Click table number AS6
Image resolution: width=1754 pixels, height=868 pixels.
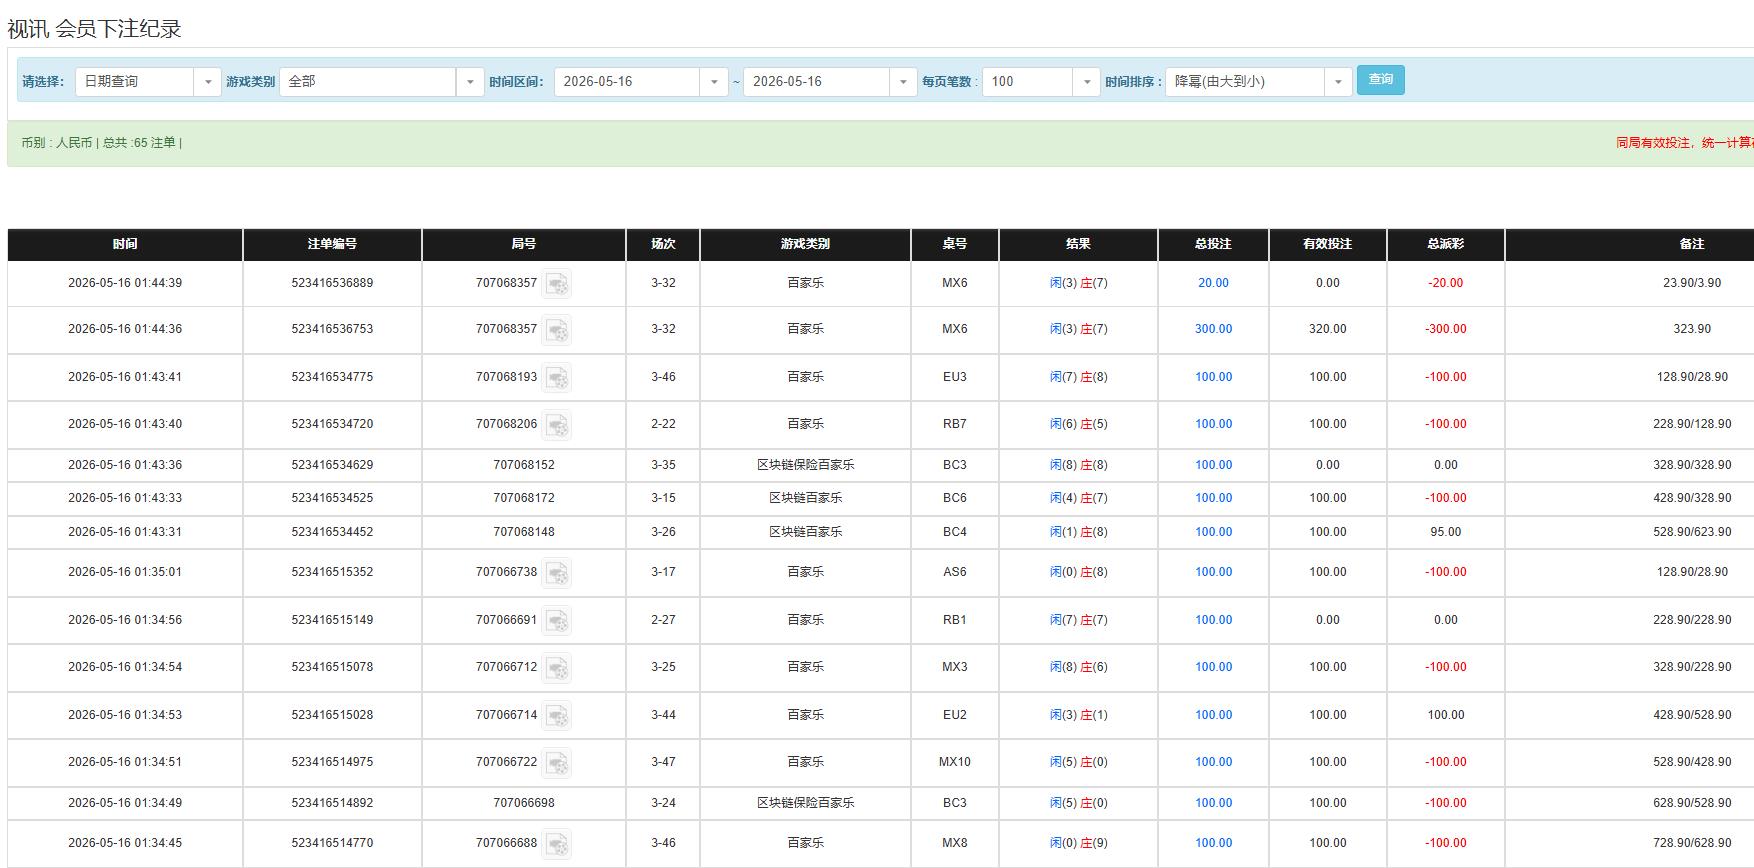tap(955, 572)
